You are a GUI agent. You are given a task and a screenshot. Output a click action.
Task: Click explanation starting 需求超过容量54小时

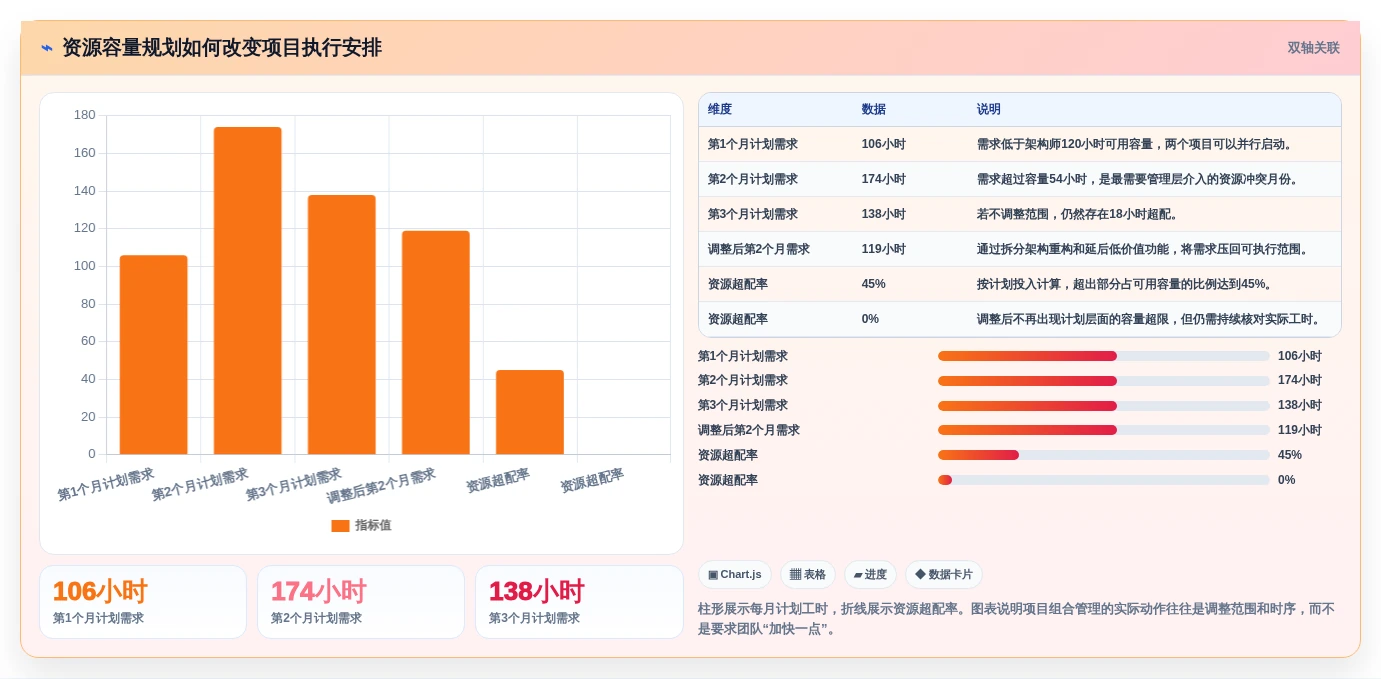coord(1140,179)
